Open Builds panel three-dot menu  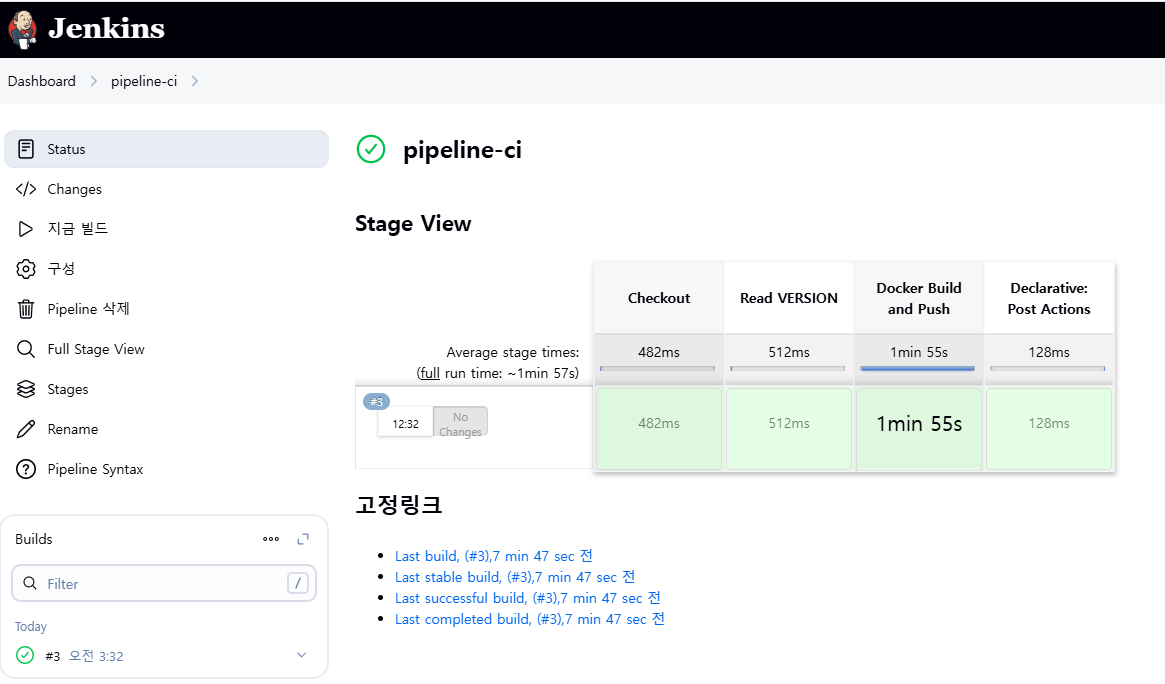tap(271, 539)
